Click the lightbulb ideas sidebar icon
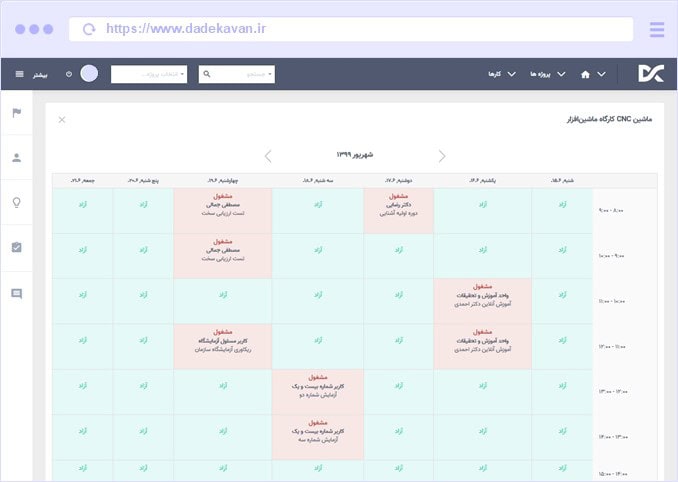 pos(16,202)
